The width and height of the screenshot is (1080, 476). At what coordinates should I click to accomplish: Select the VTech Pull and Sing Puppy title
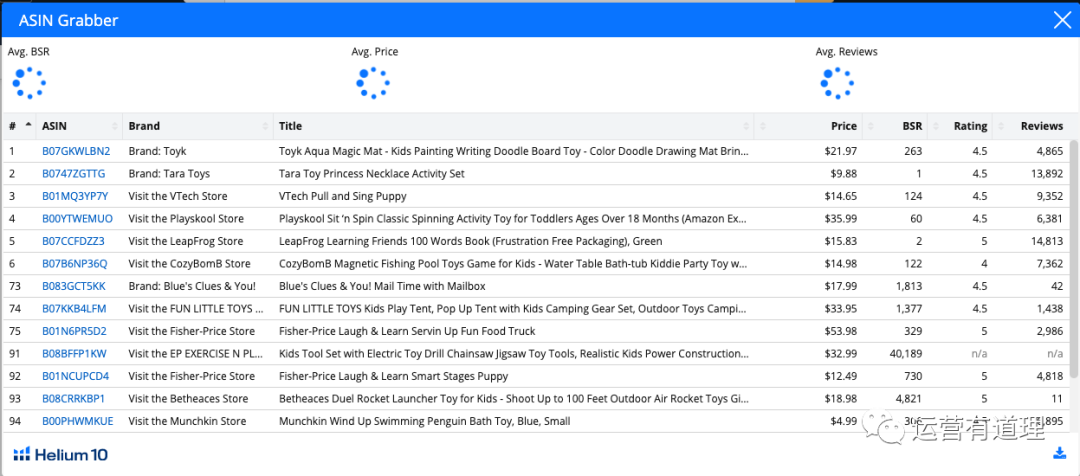(342, 196)
